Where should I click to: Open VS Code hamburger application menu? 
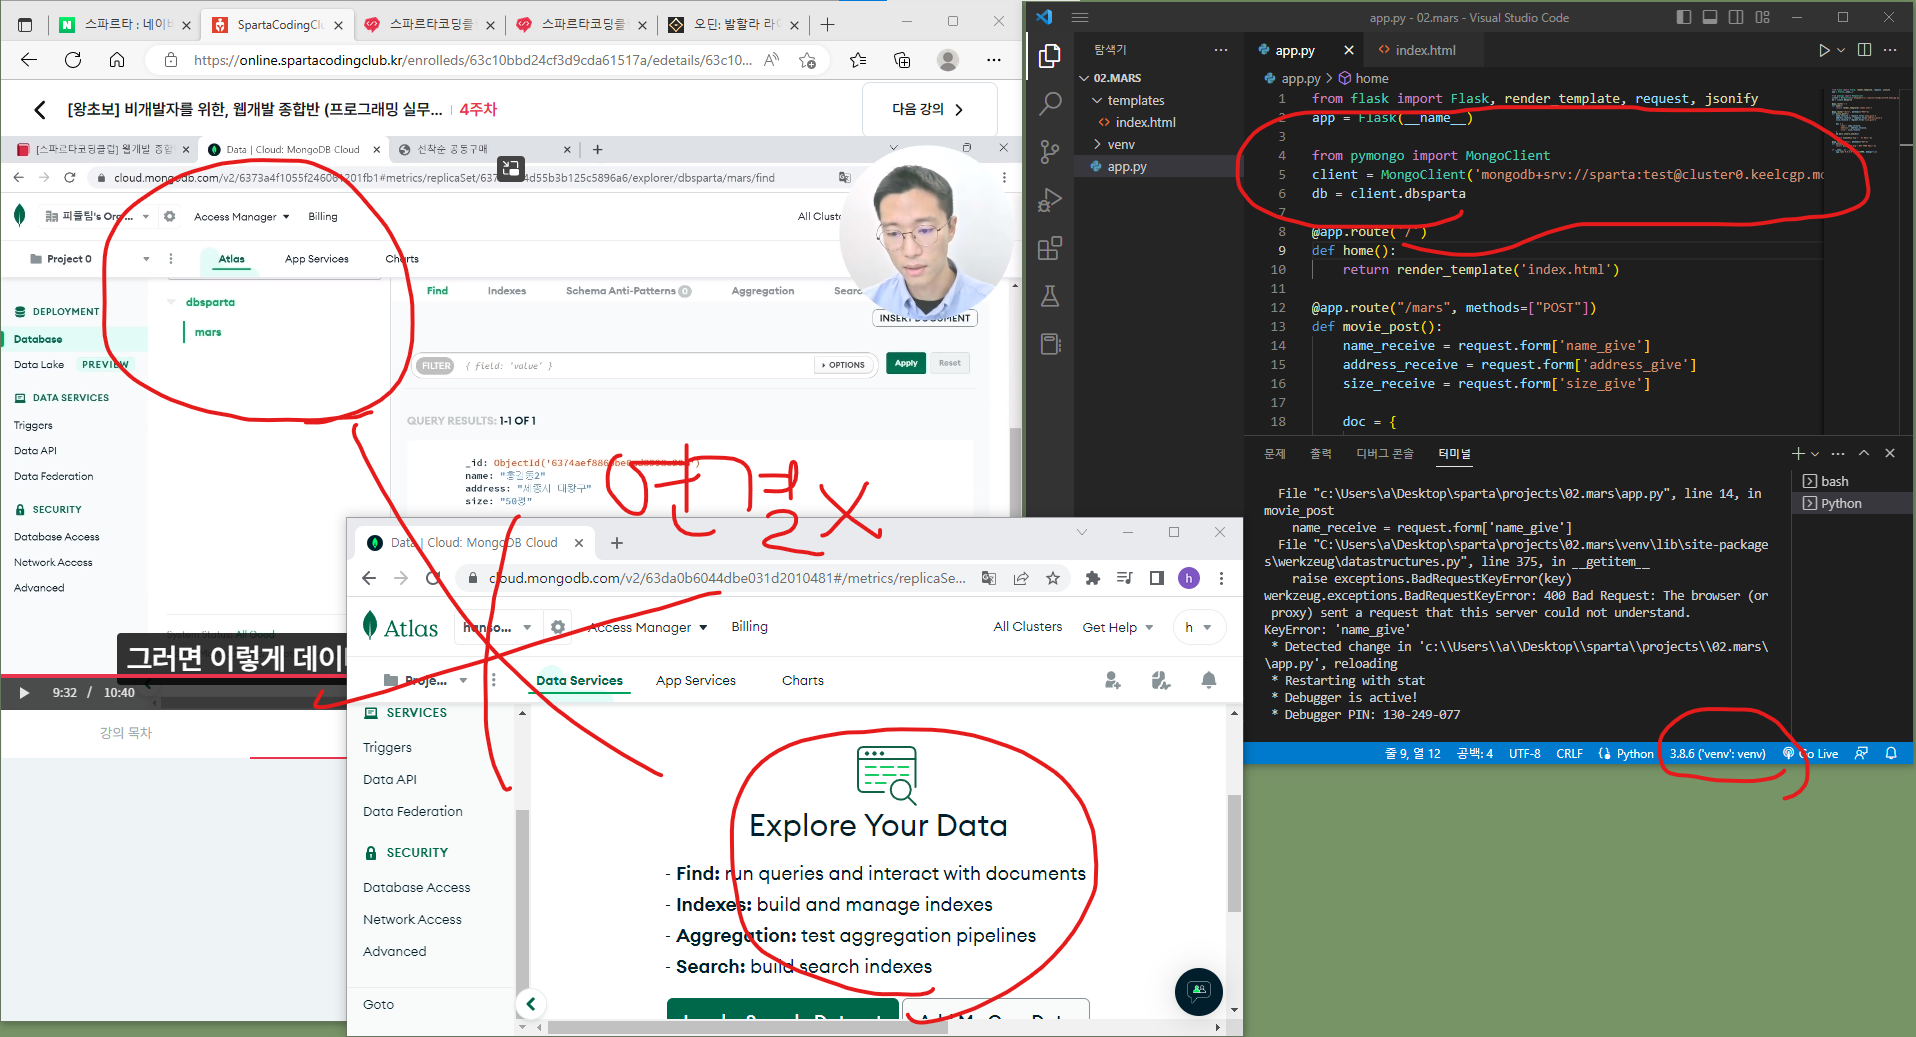coord(1080,17)
